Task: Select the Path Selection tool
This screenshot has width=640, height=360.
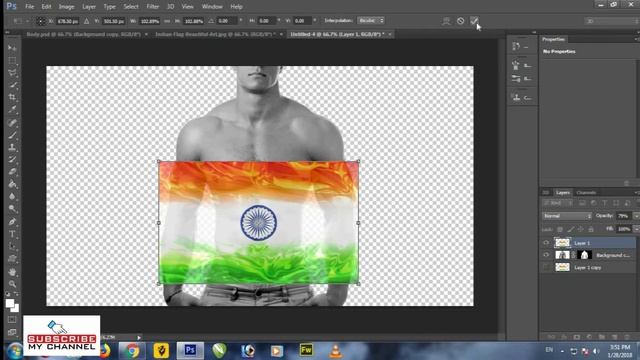Action: point(12,247)
